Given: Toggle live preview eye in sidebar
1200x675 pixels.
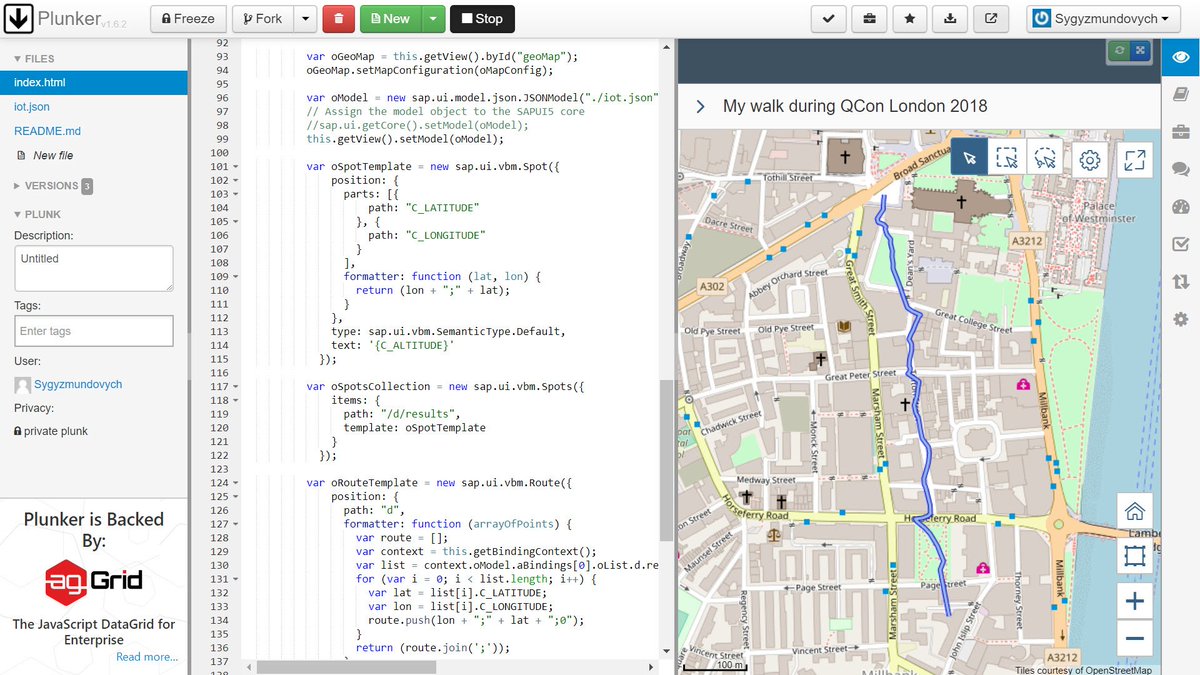Looking at the screenshot, I should (x=1180, y=56).
